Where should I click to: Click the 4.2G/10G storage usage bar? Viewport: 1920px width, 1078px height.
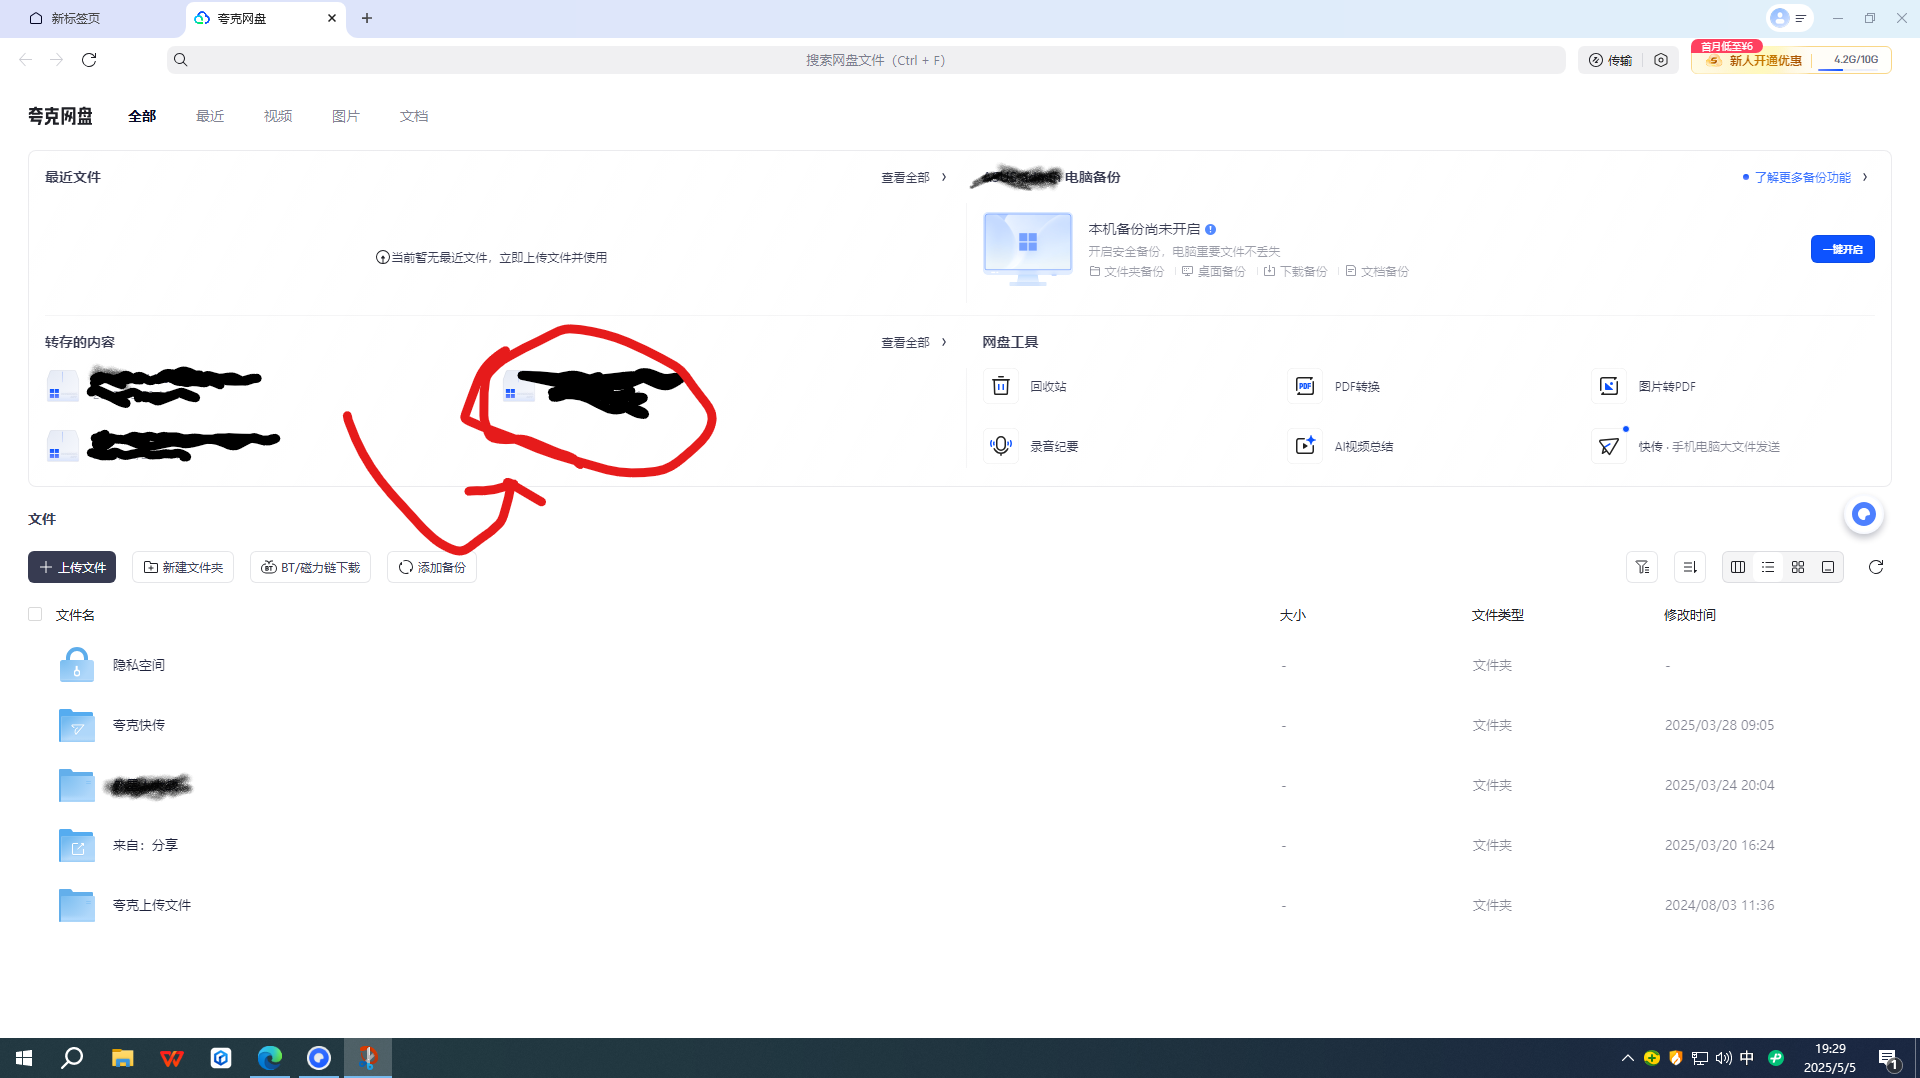tap(1855, 60)
